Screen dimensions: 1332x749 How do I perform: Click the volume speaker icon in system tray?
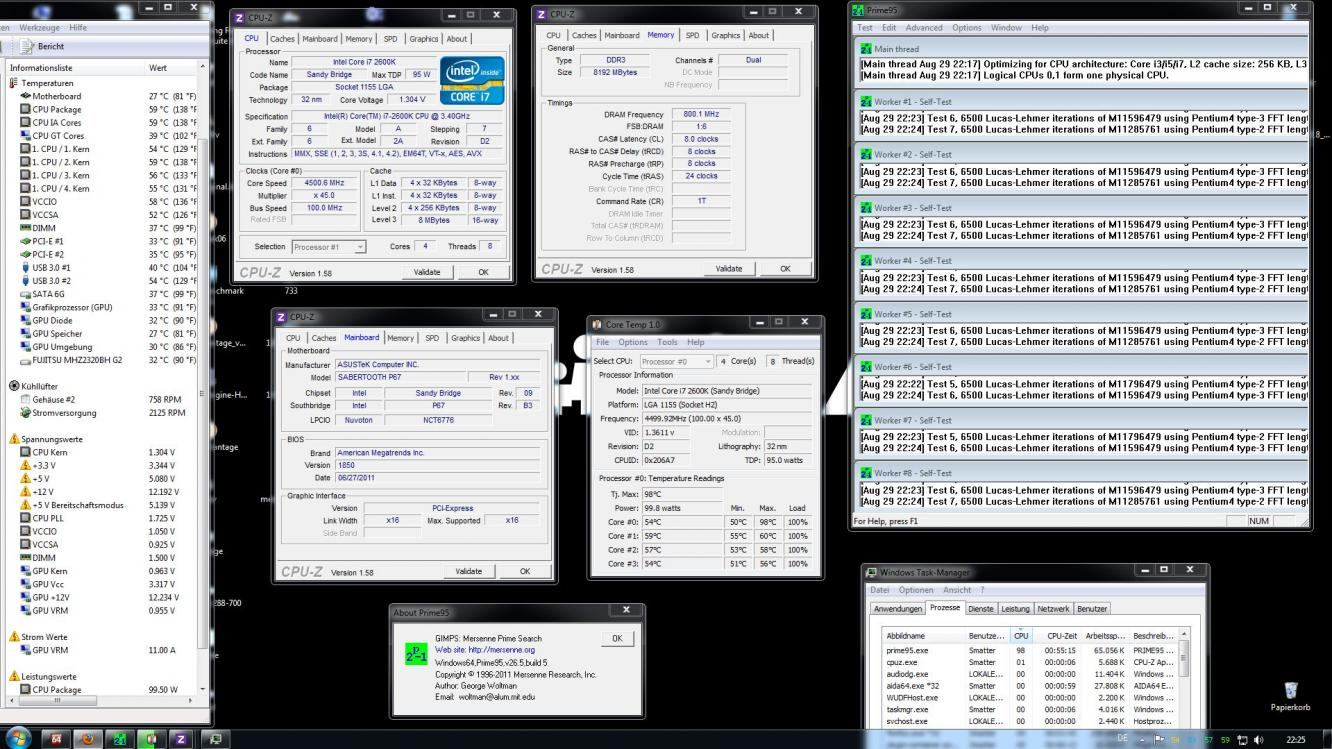[1258, 739]
